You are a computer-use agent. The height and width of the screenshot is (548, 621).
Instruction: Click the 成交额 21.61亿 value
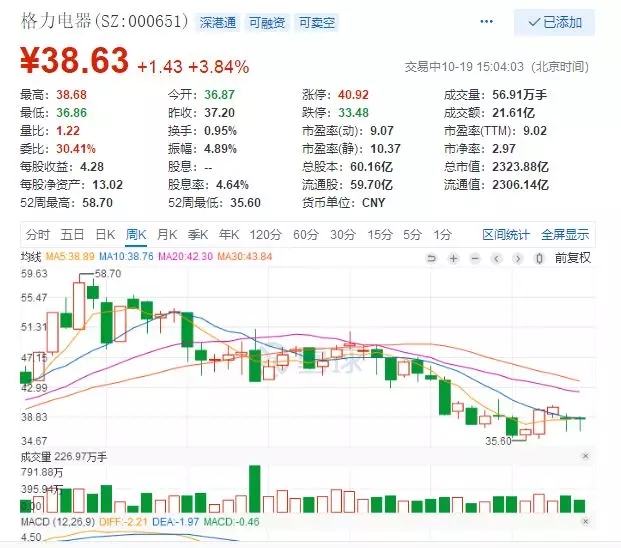pos(513,113)
